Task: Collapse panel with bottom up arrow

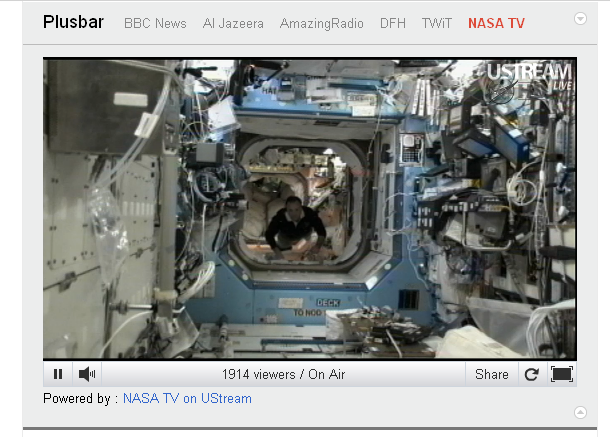Action: (x=580, y=412)
